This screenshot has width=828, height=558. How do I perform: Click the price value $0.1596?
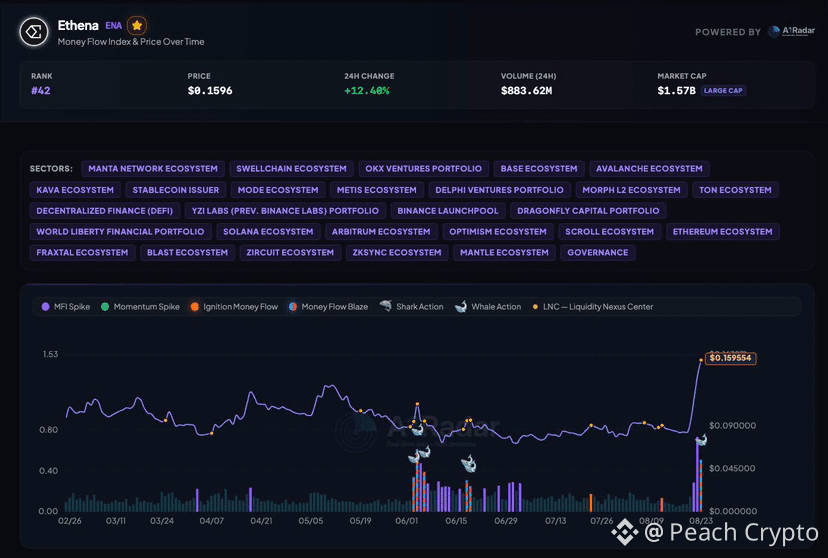coord(210,91)
